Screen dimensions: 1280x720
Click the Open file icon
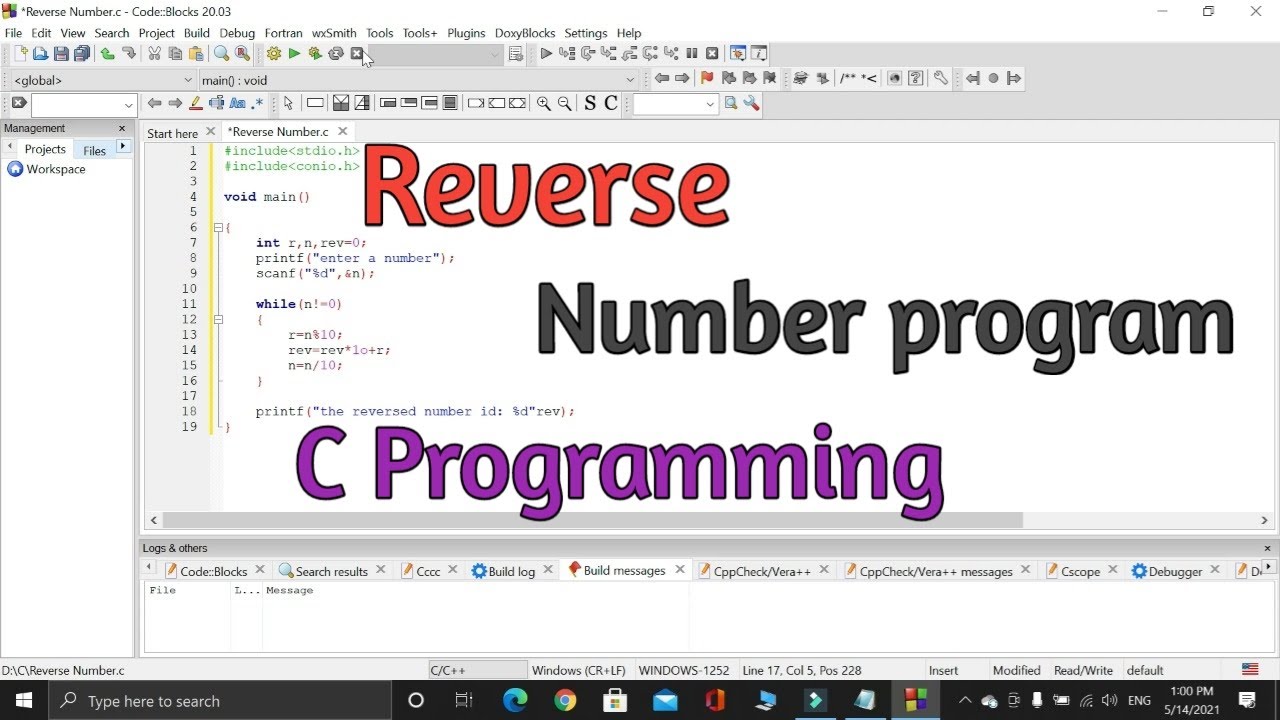coord(41,54)
